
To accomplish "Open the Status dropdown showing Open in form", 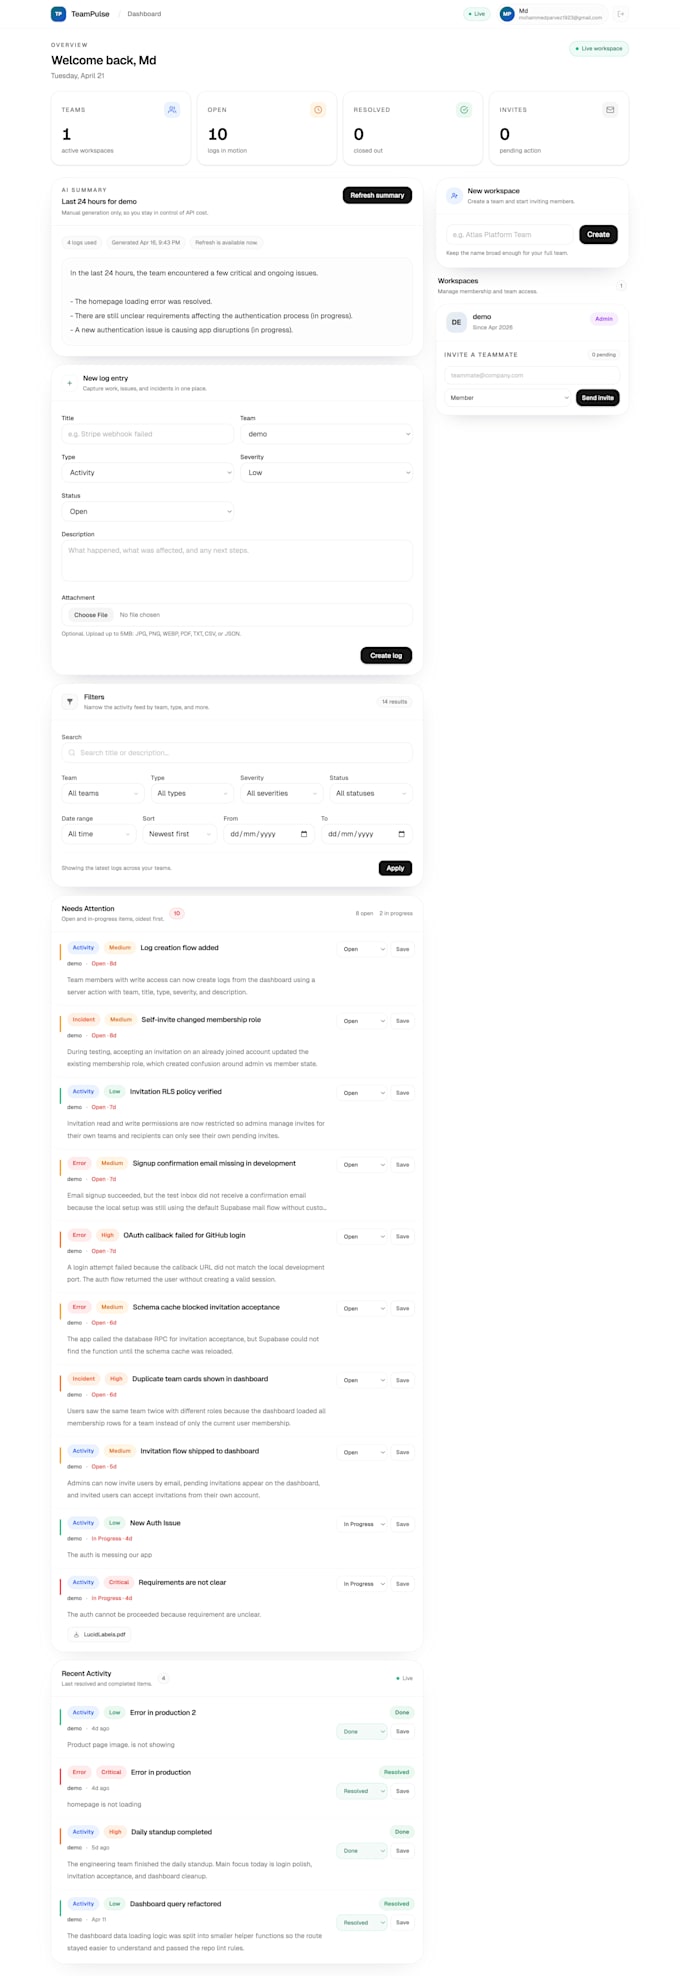I will 148,511.
